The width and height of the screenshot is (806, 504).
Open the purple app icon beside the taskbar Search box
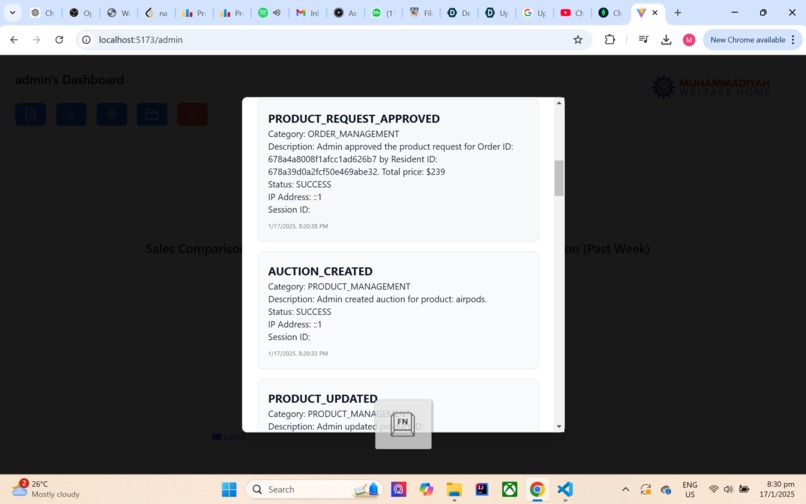click(398, 489)
